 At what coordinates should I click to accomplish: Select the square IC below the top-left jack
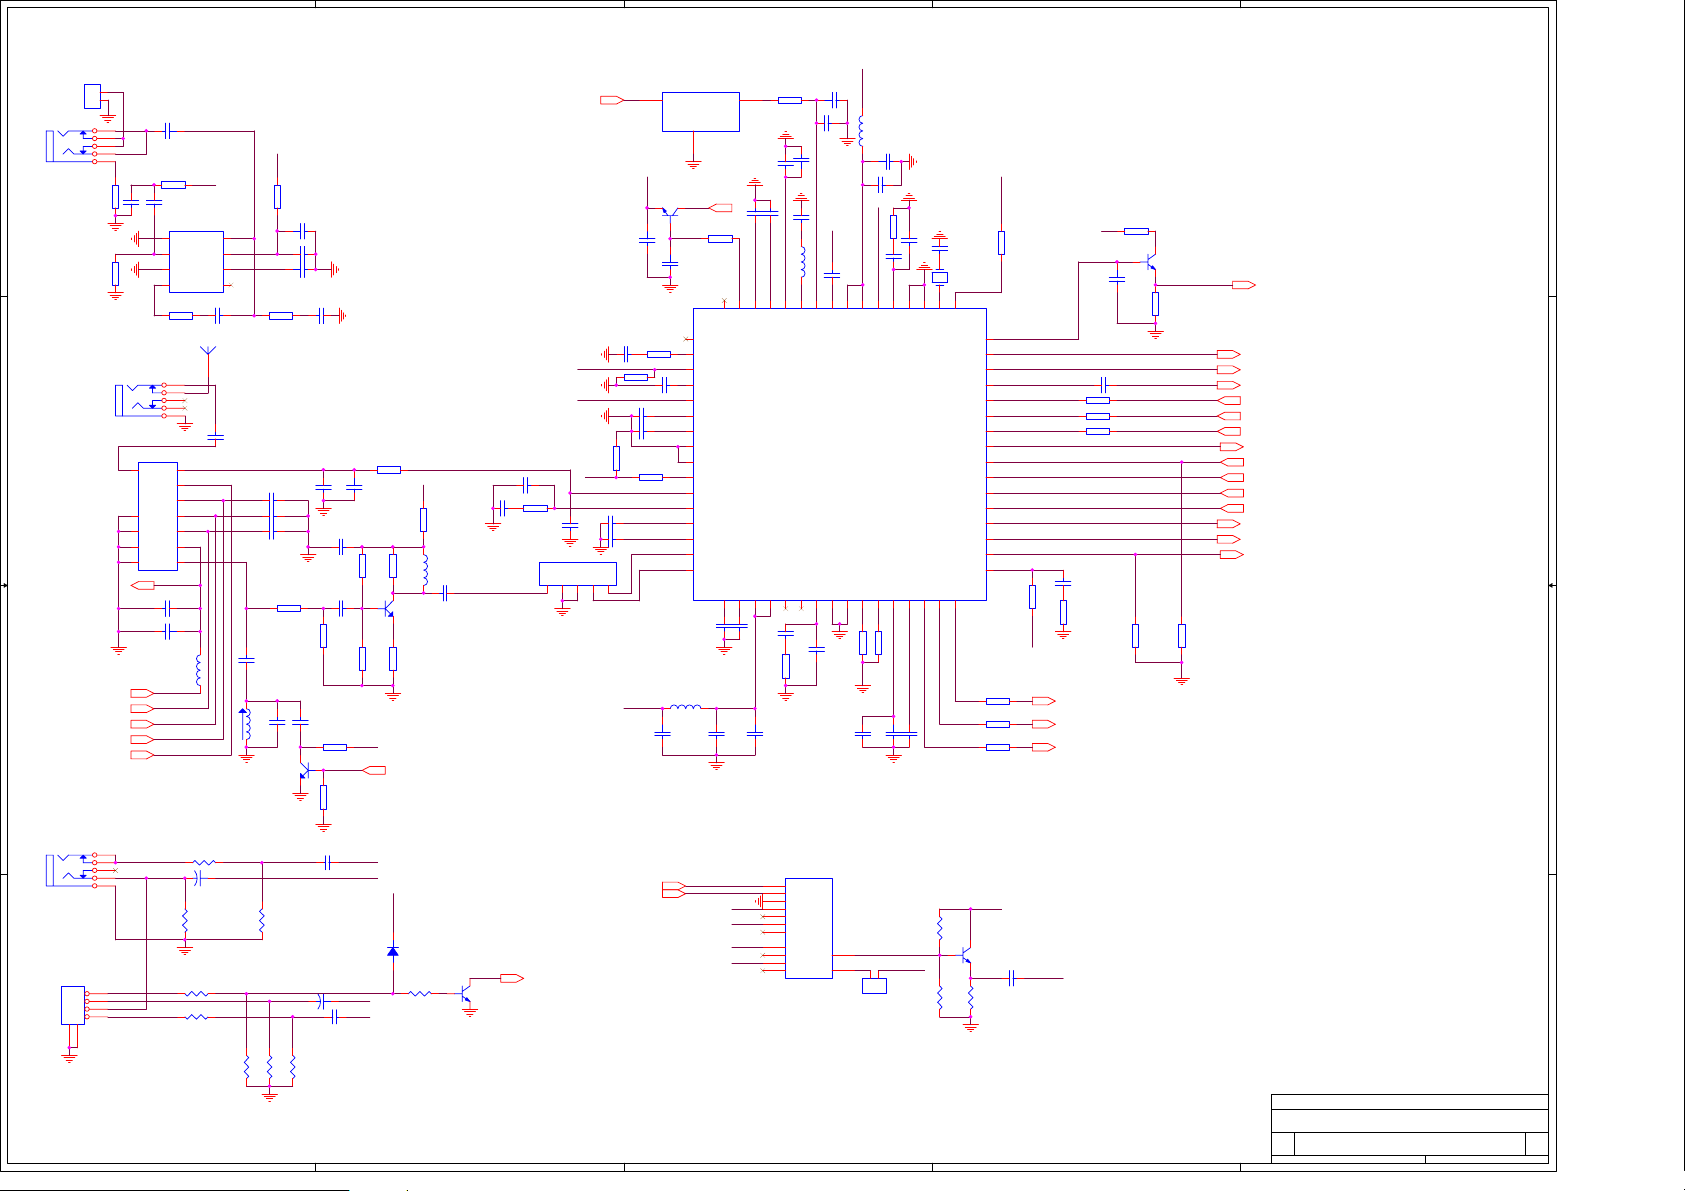pos(196,262)
